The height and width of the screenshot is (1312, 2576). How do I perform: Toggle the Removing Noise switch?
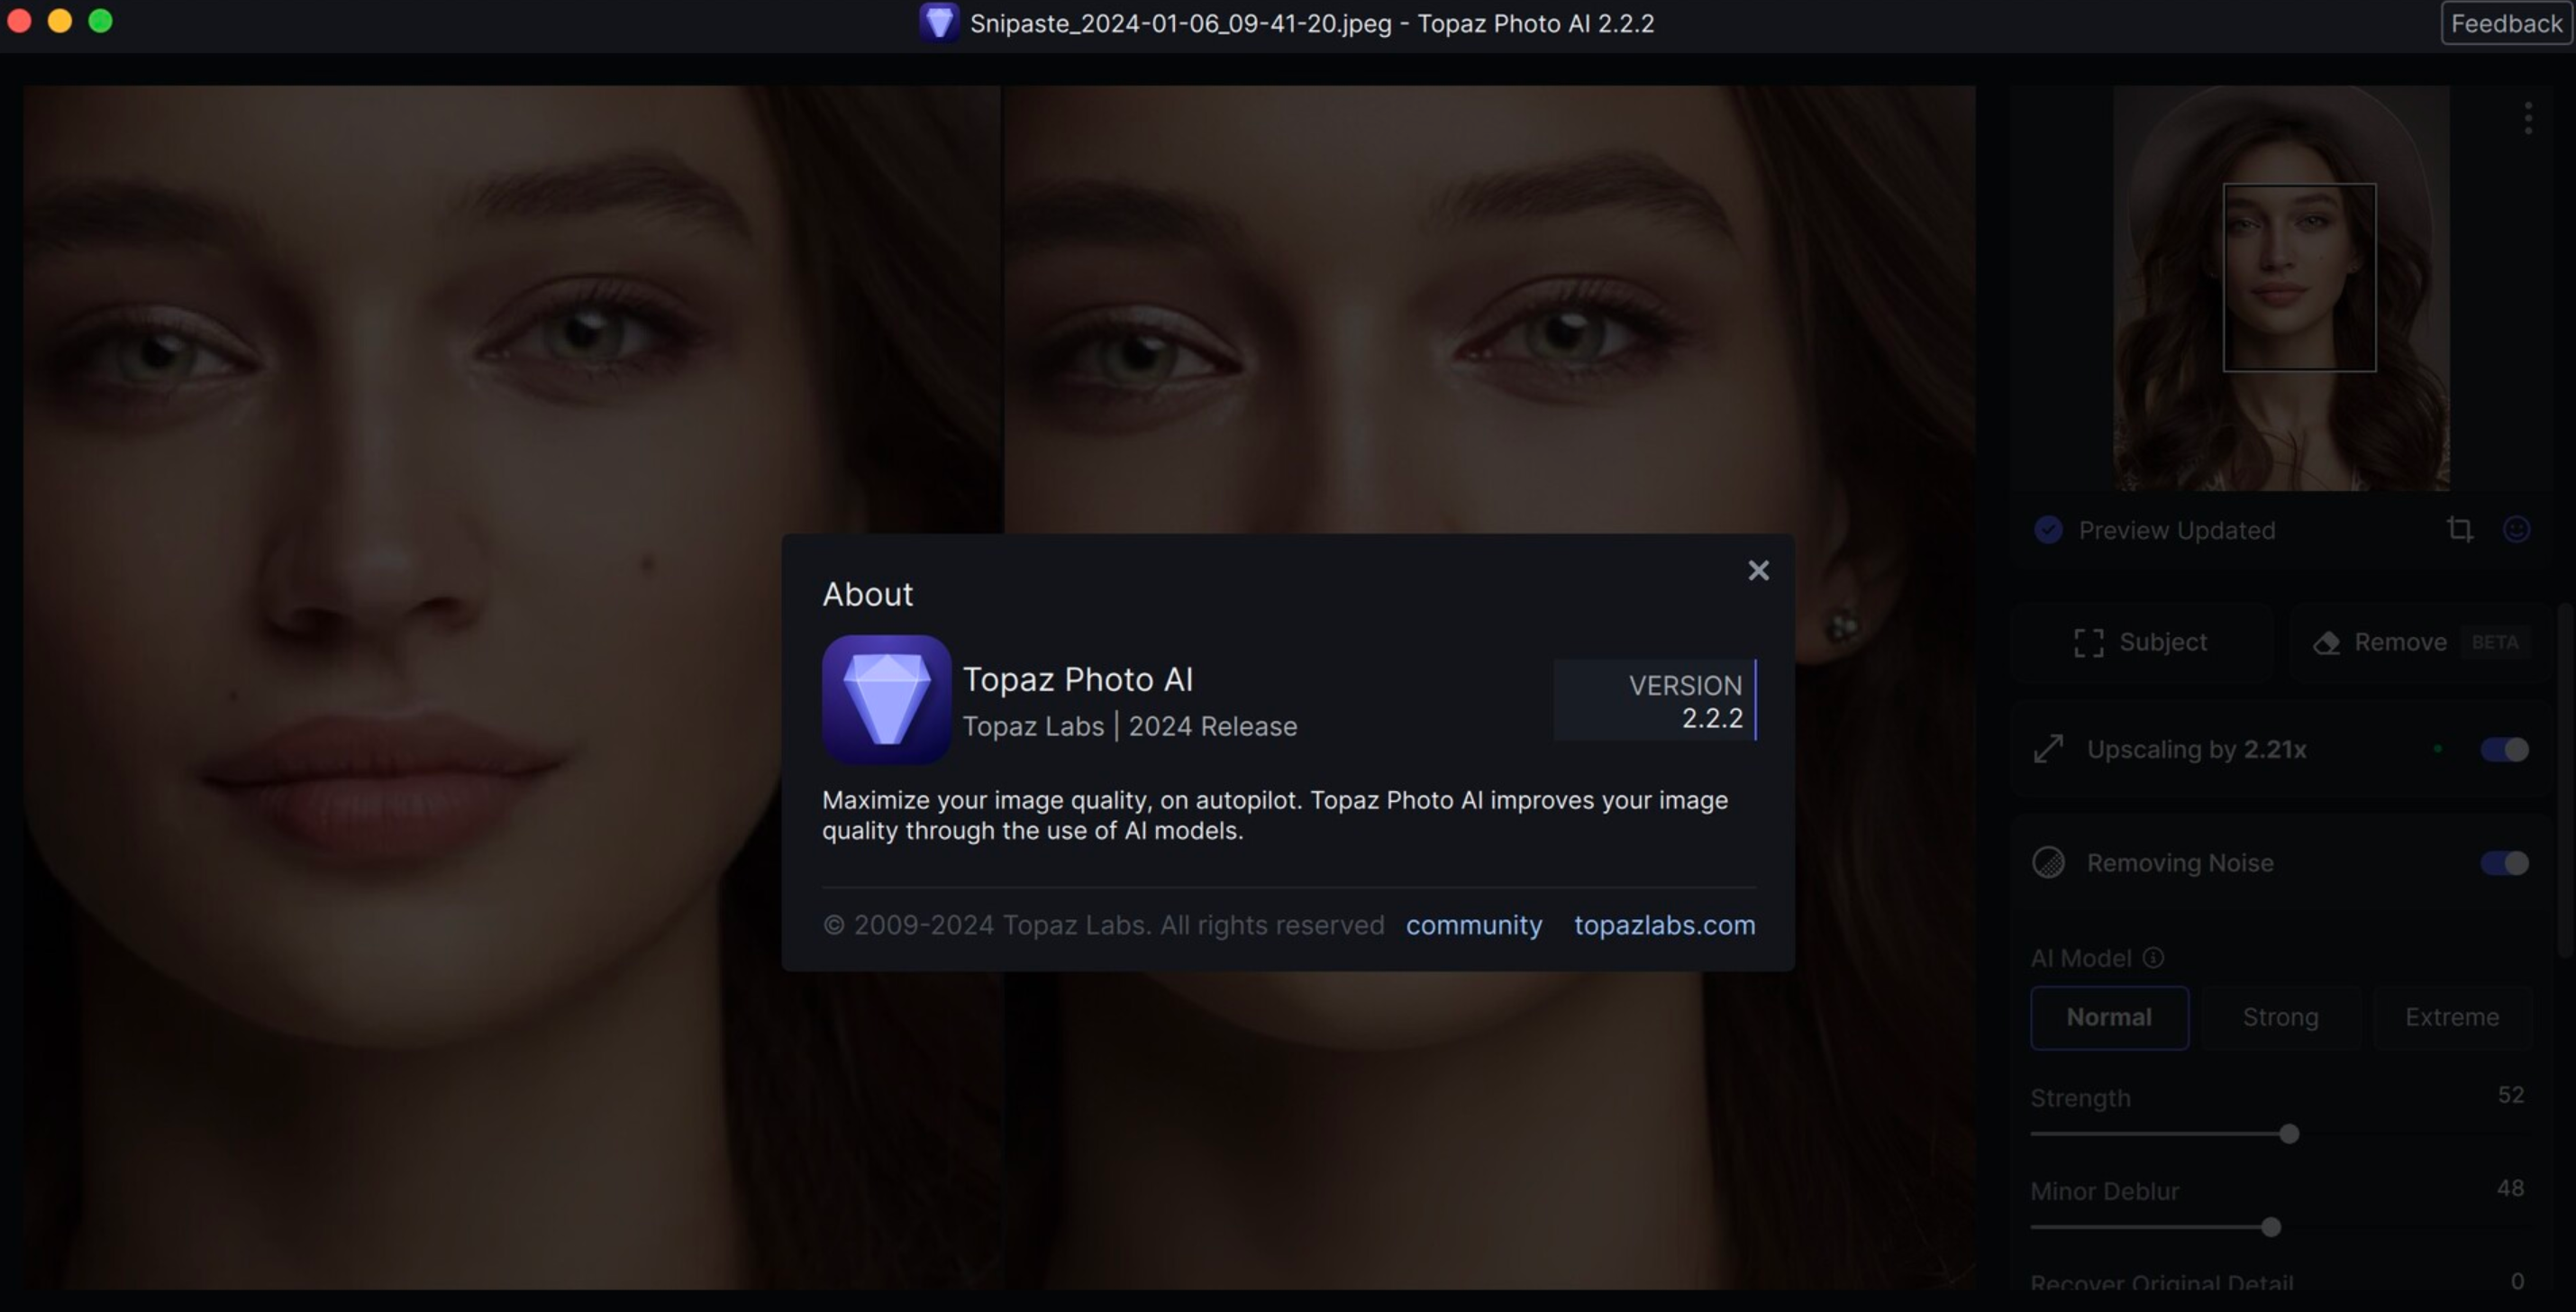tap(2504, 863)
